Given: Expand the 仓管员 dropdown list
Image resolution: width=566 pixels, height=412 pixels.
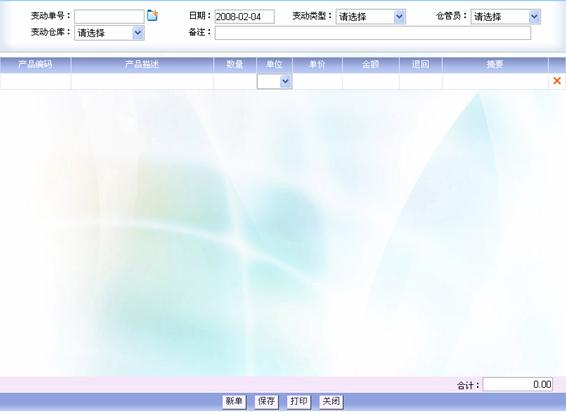Looking at the screenshot, I should [505, 17].
